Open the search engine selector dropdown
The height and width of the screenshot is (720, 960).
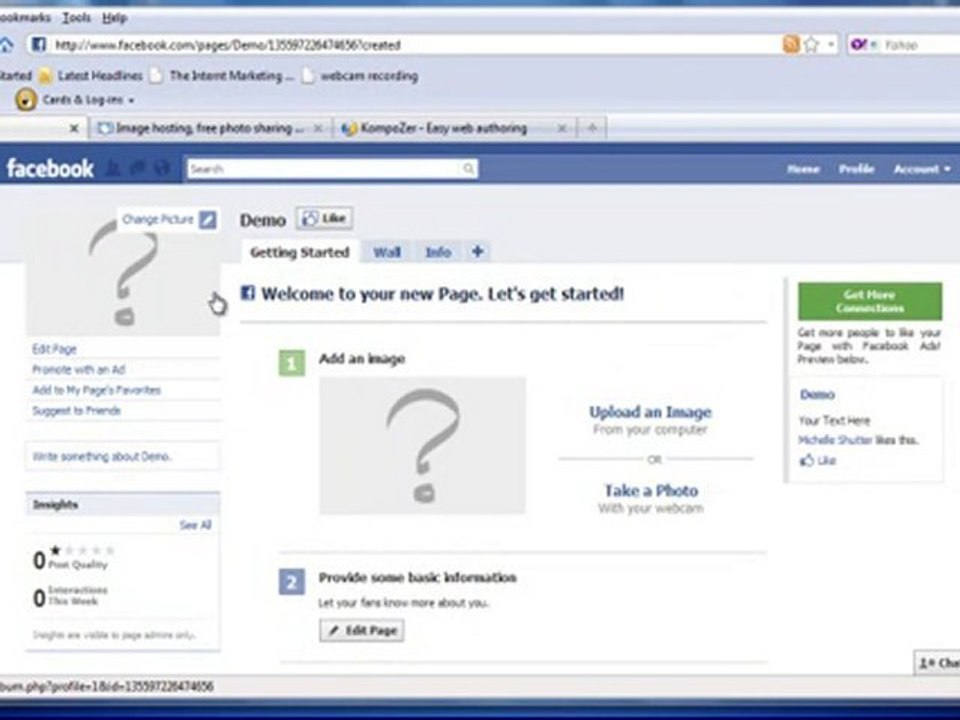874,45
